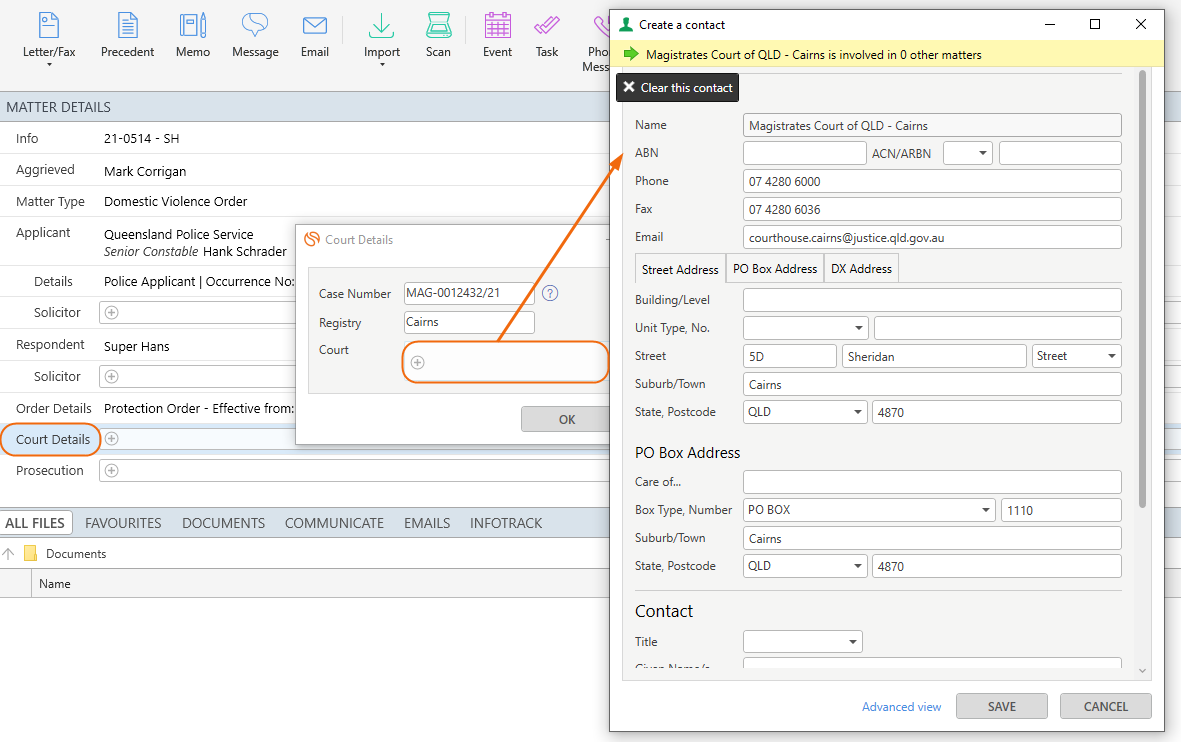Select the ALL FILES tab
Viewport: 1181px width, 742px height.
pyautogui.click(x=35, y=523)
